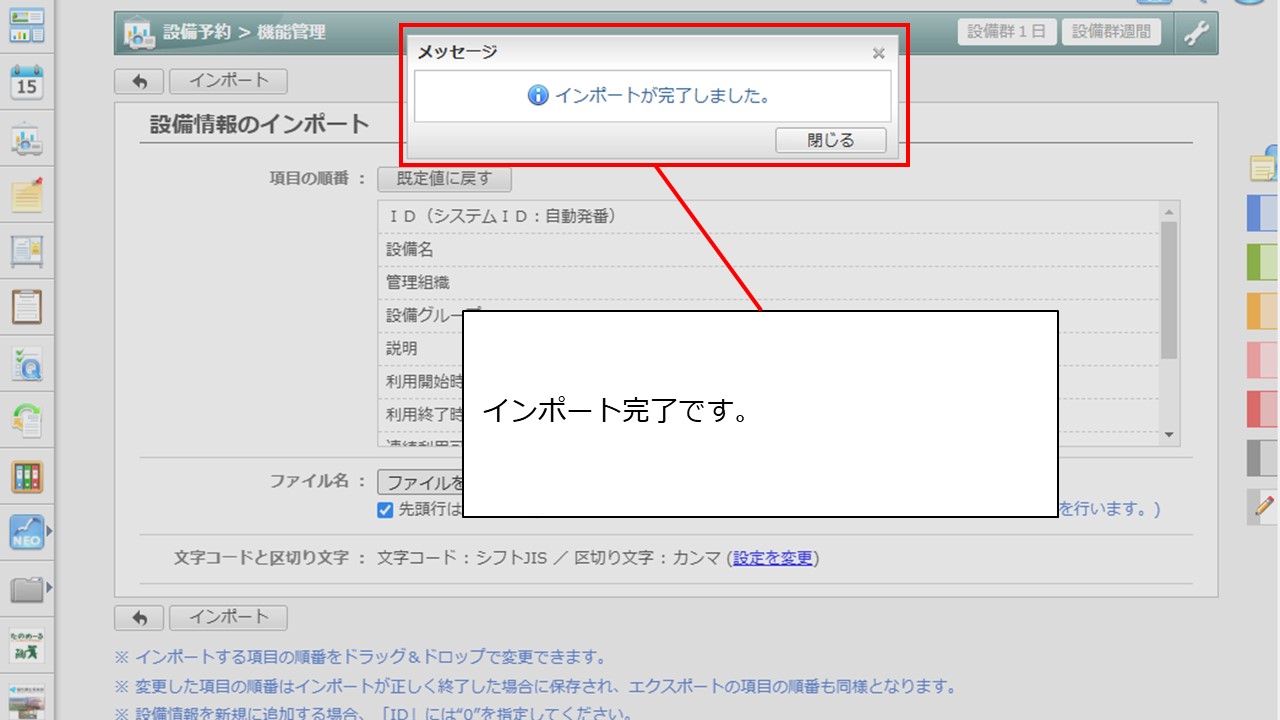
Task: Open the 設定を変更 link
Action: coord(772,558)
